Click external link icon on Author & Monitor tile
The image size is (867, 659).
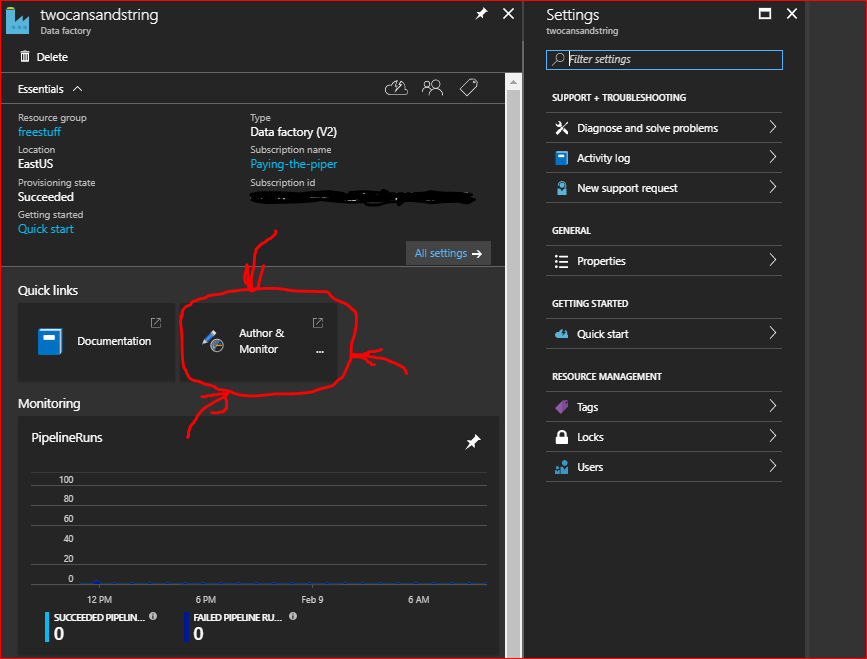coord(318,323)
